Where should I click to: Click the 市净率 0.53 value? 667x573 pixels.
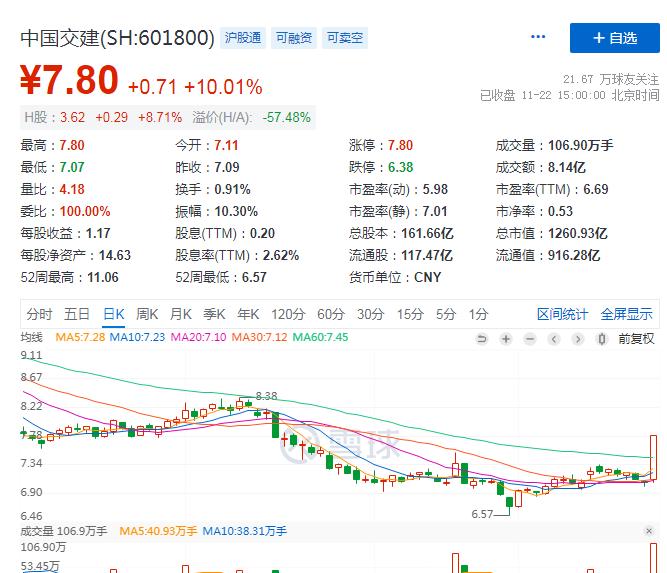[x=560, y=211]
